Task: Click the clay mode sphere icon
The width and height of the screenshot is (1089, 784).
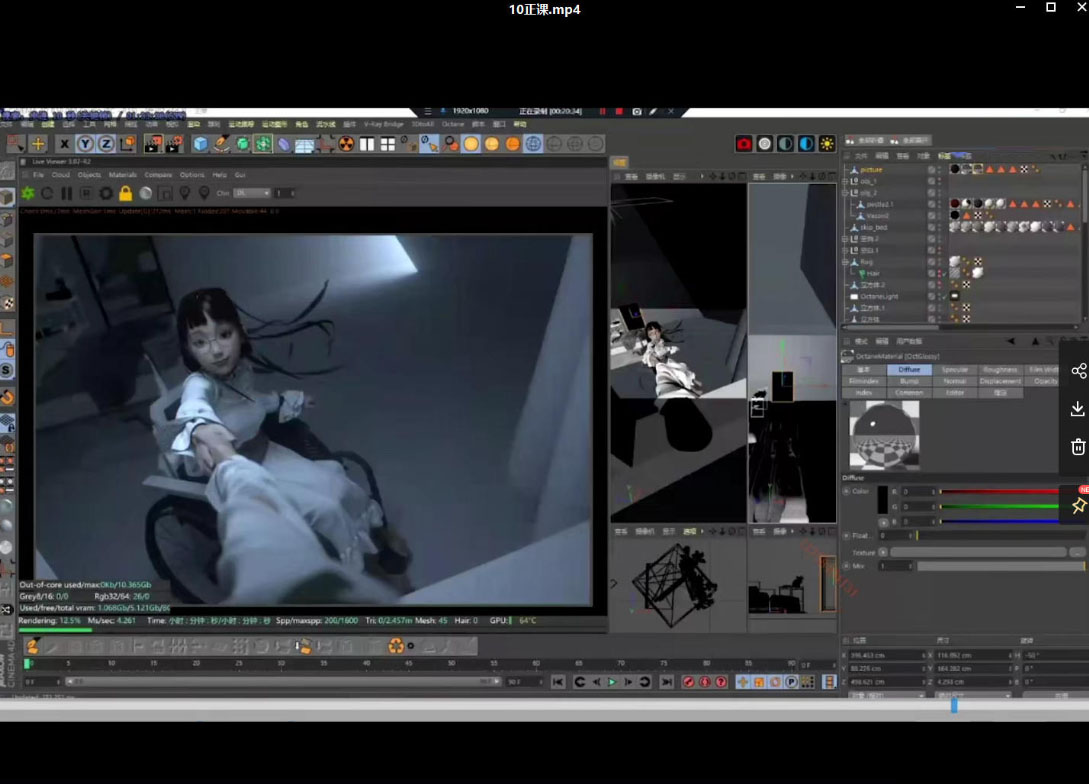Action: 146,193
